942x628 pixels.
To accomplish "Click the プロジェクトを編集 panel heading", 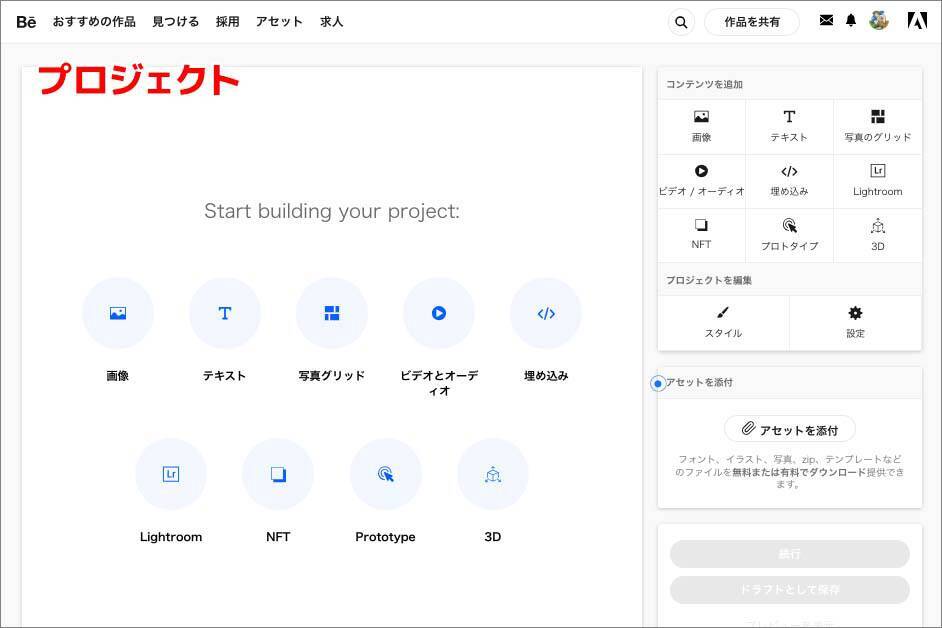I will coord(709,280).
